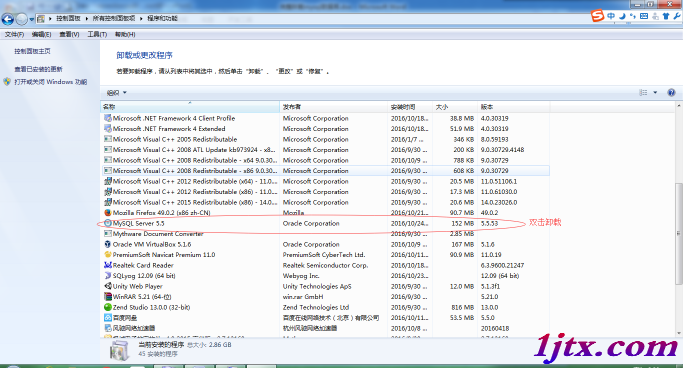This screenshot has width=683, height=368.
Task: Open the 查看(V) menu
Action: [69, 34]
